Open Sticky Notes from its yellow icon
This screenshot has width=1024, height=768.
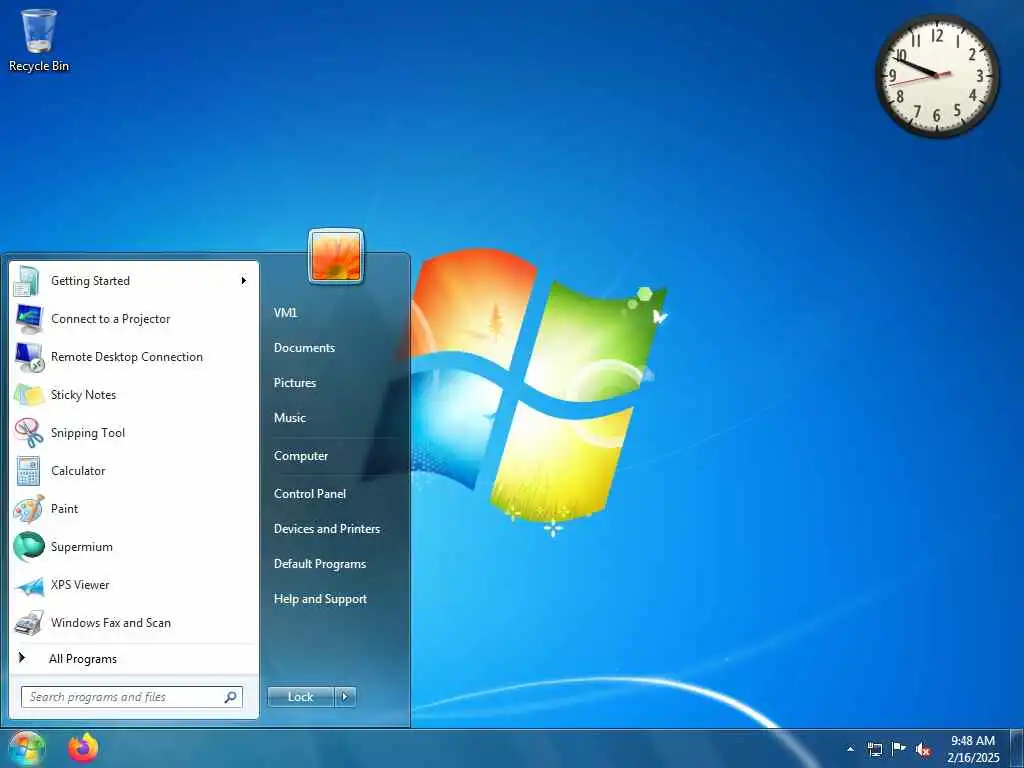(28, 394)
